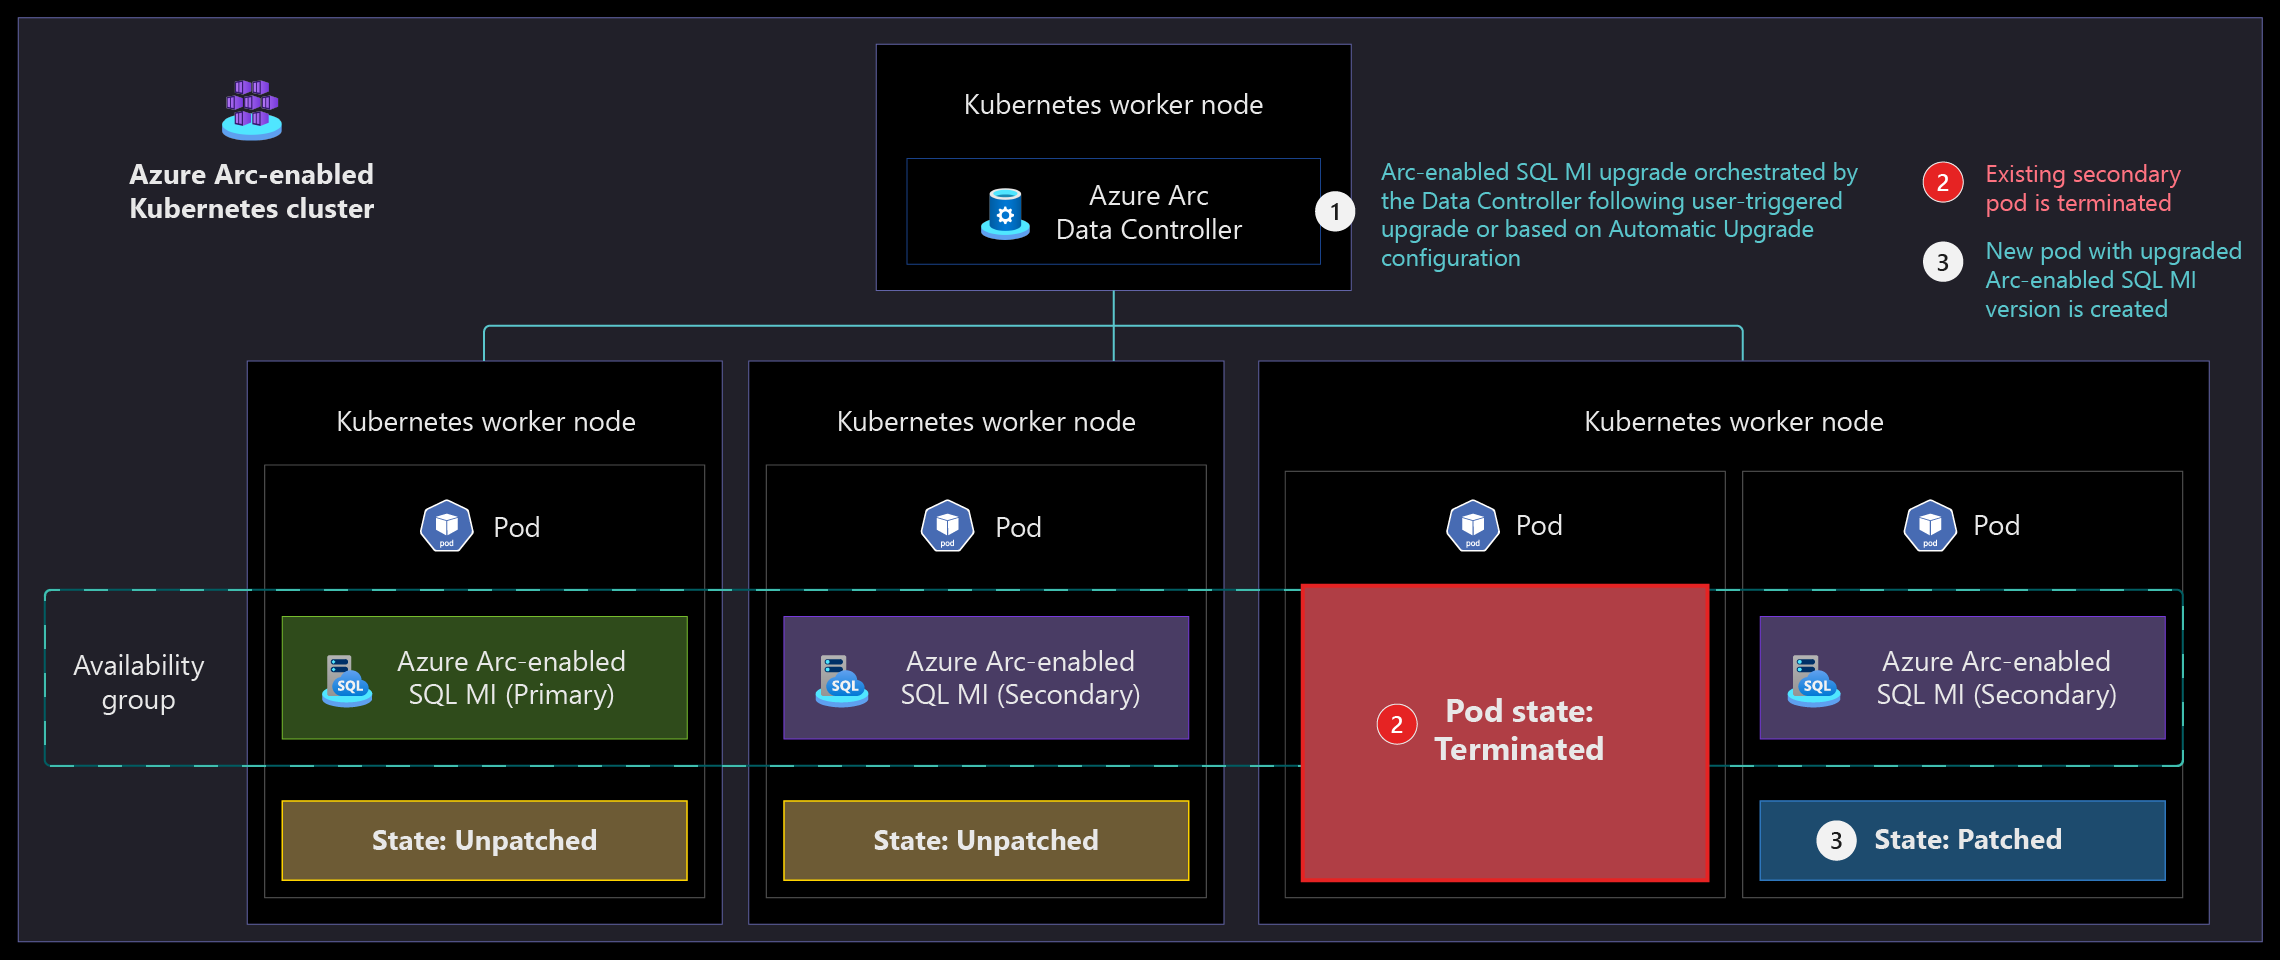Click 'Kubernetes worker node' heading above the Primary pod
Image resolution: width=2280 pixels, height=960 pixels.
pyautogui.click(x=486, y=421)
